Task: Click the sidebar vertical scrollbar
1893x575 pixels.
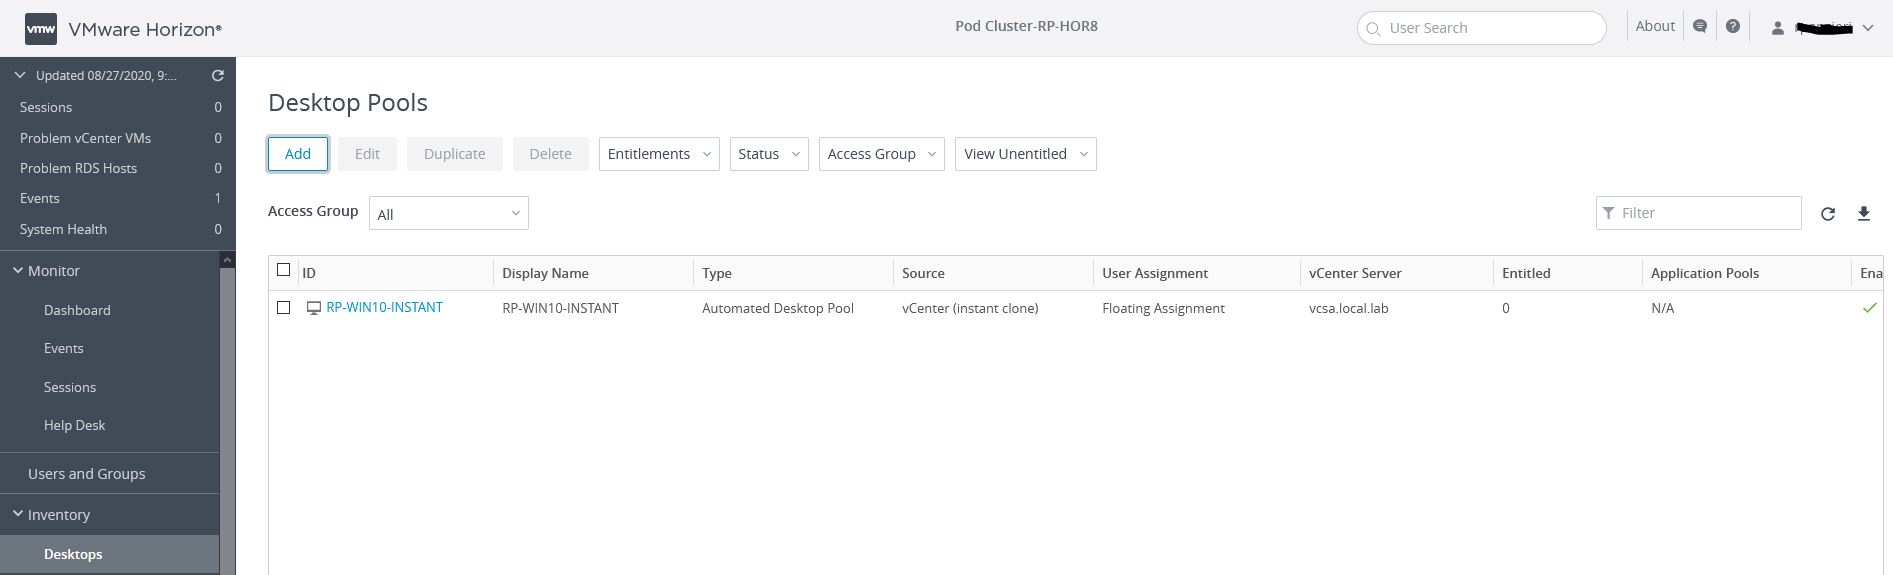Action: click(x=228, y=420)
